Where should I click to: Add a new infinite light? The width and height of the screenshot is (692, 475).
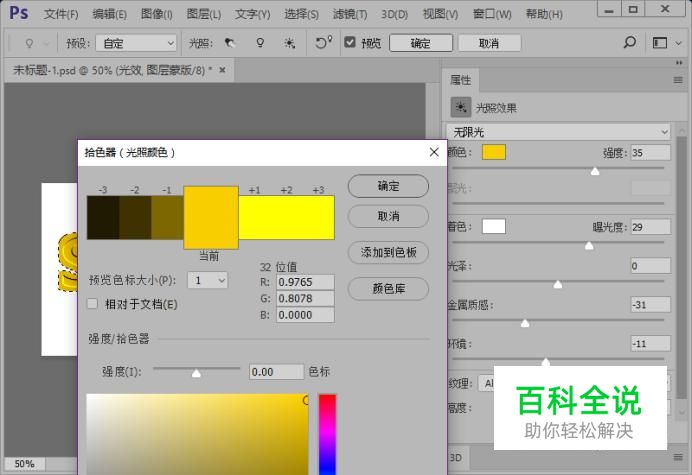pyautogui.click(x=290, y=43)
